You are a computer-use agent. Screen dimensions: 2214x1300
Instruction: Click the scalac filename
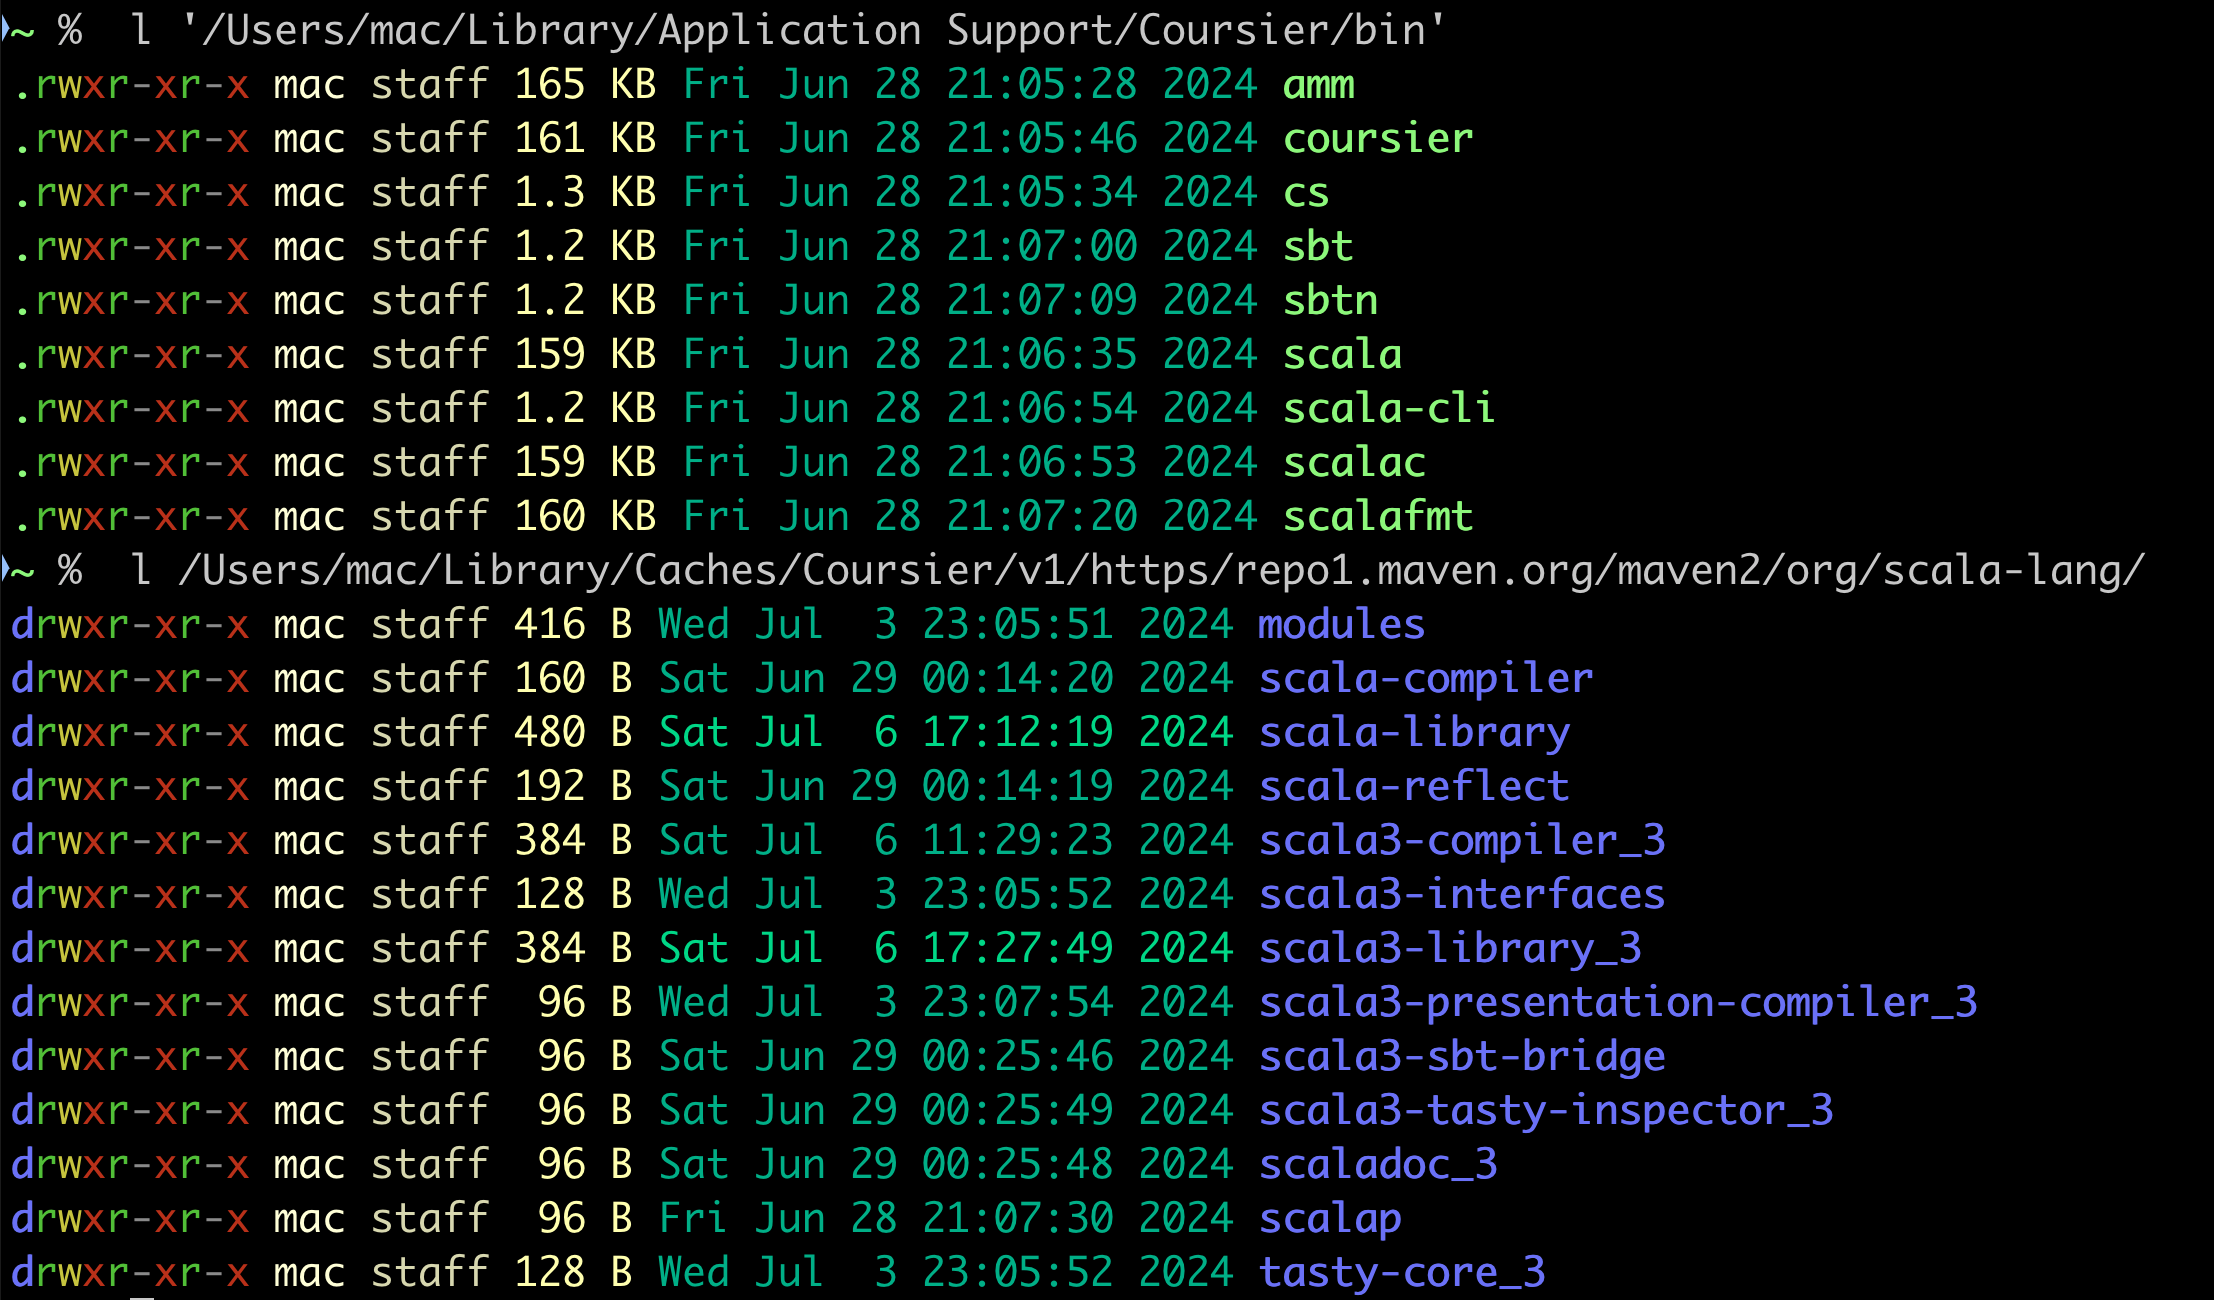coord(1354,464)
